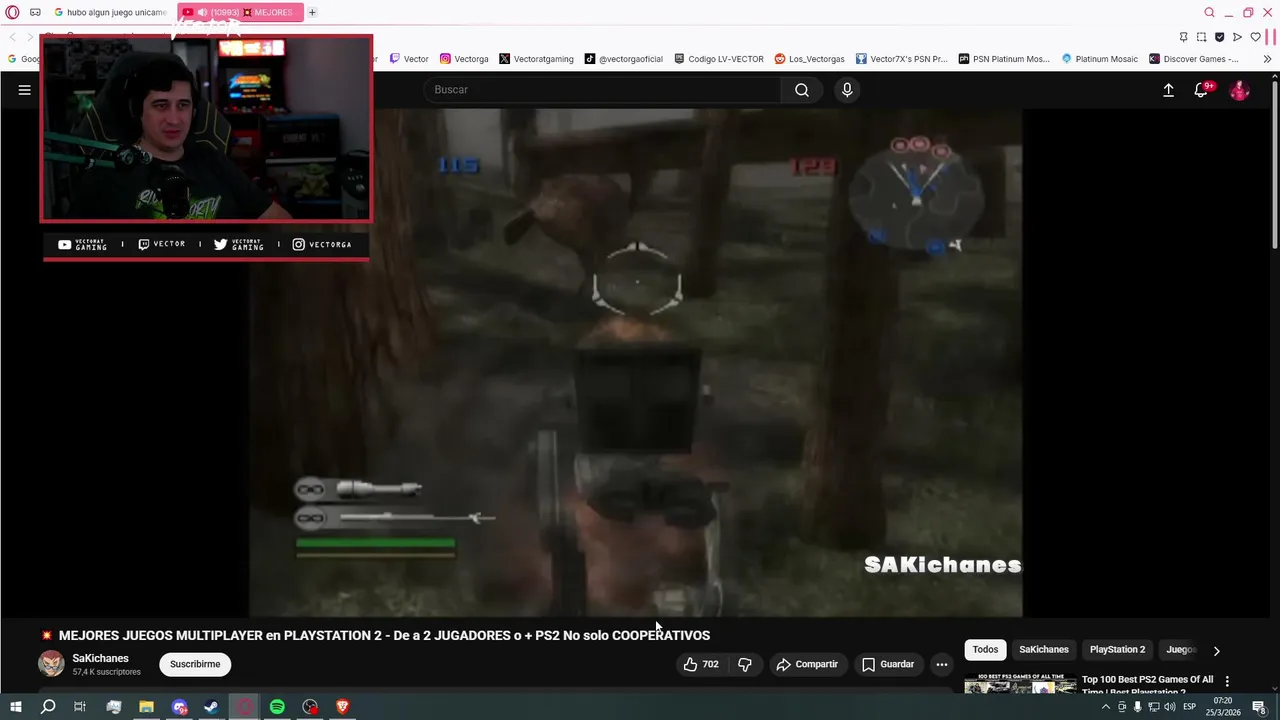Viewport: 1280px width, 720px height.
Task: Take a snapshot with the capture icon
Action: pos(1201,37)
